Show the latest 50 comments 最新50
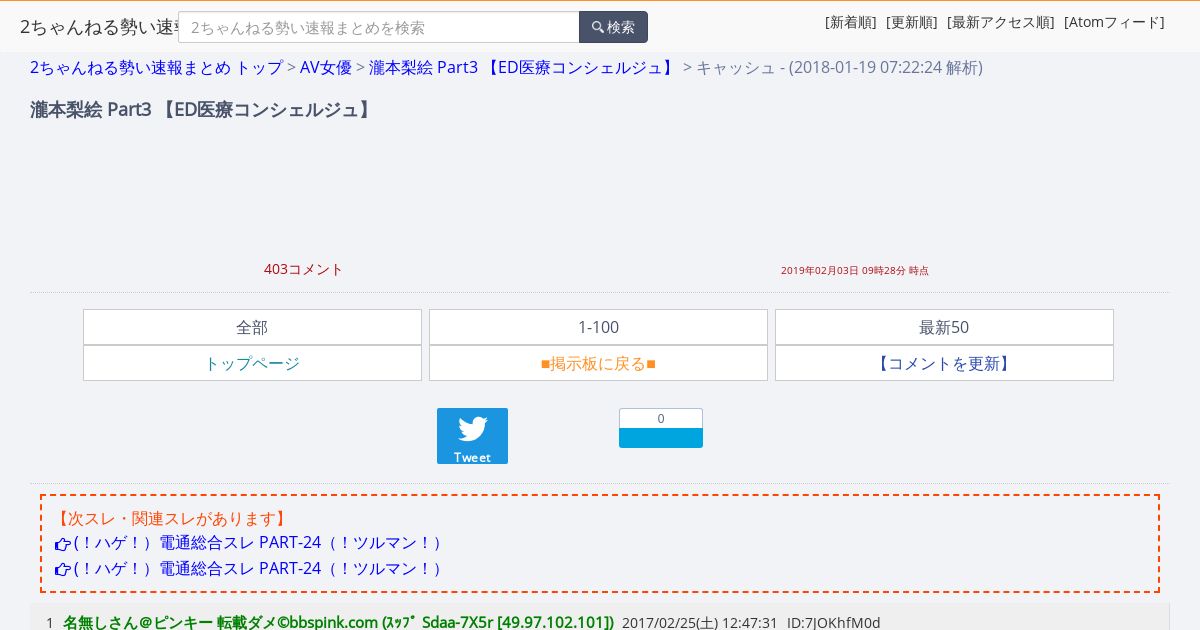This screenshot has width=1200, height=630. pos(944,327)
